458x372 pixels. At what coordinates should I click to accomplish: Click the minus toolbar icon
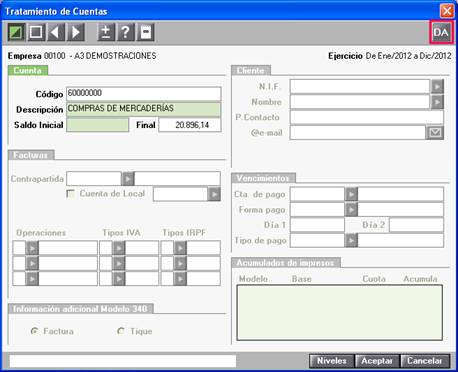(146, 32)
